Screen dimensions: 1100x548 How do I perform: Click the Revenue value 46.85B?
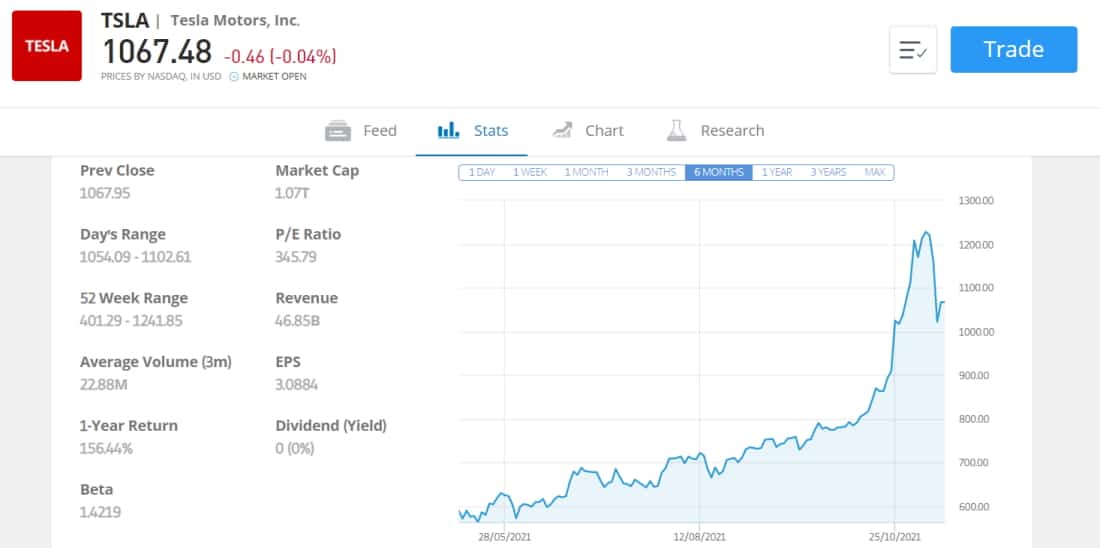tap(297, 321)
